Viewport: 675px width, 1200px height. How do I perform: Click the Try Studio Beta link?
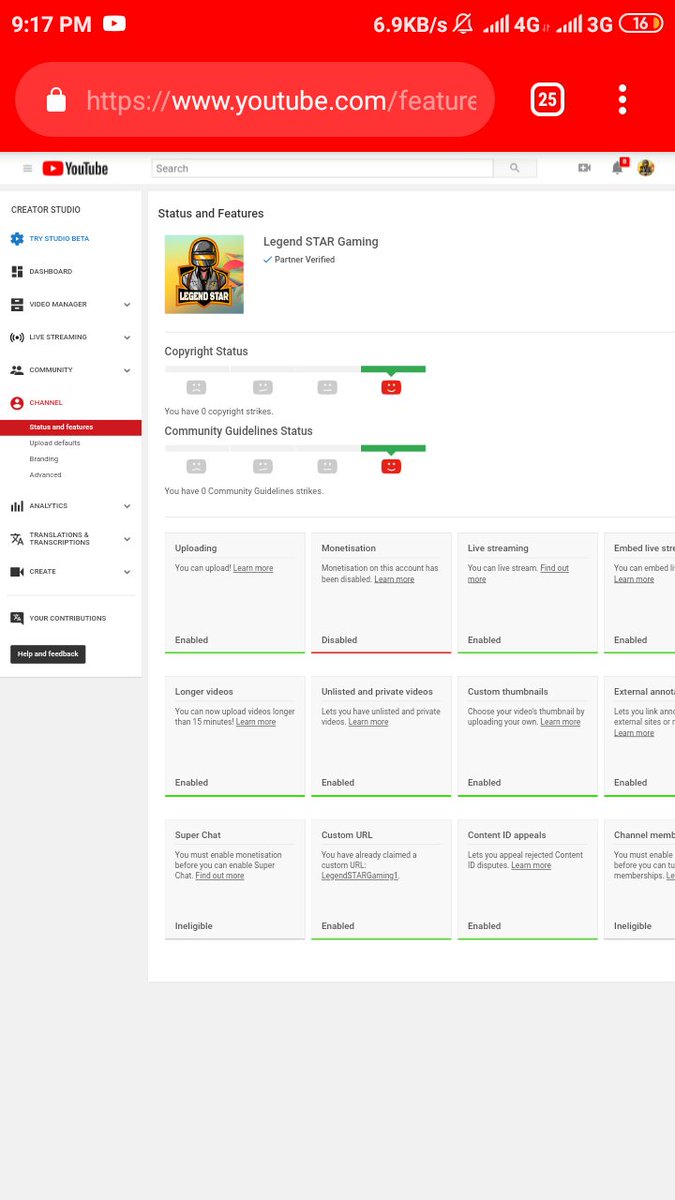tap(59, 239)
